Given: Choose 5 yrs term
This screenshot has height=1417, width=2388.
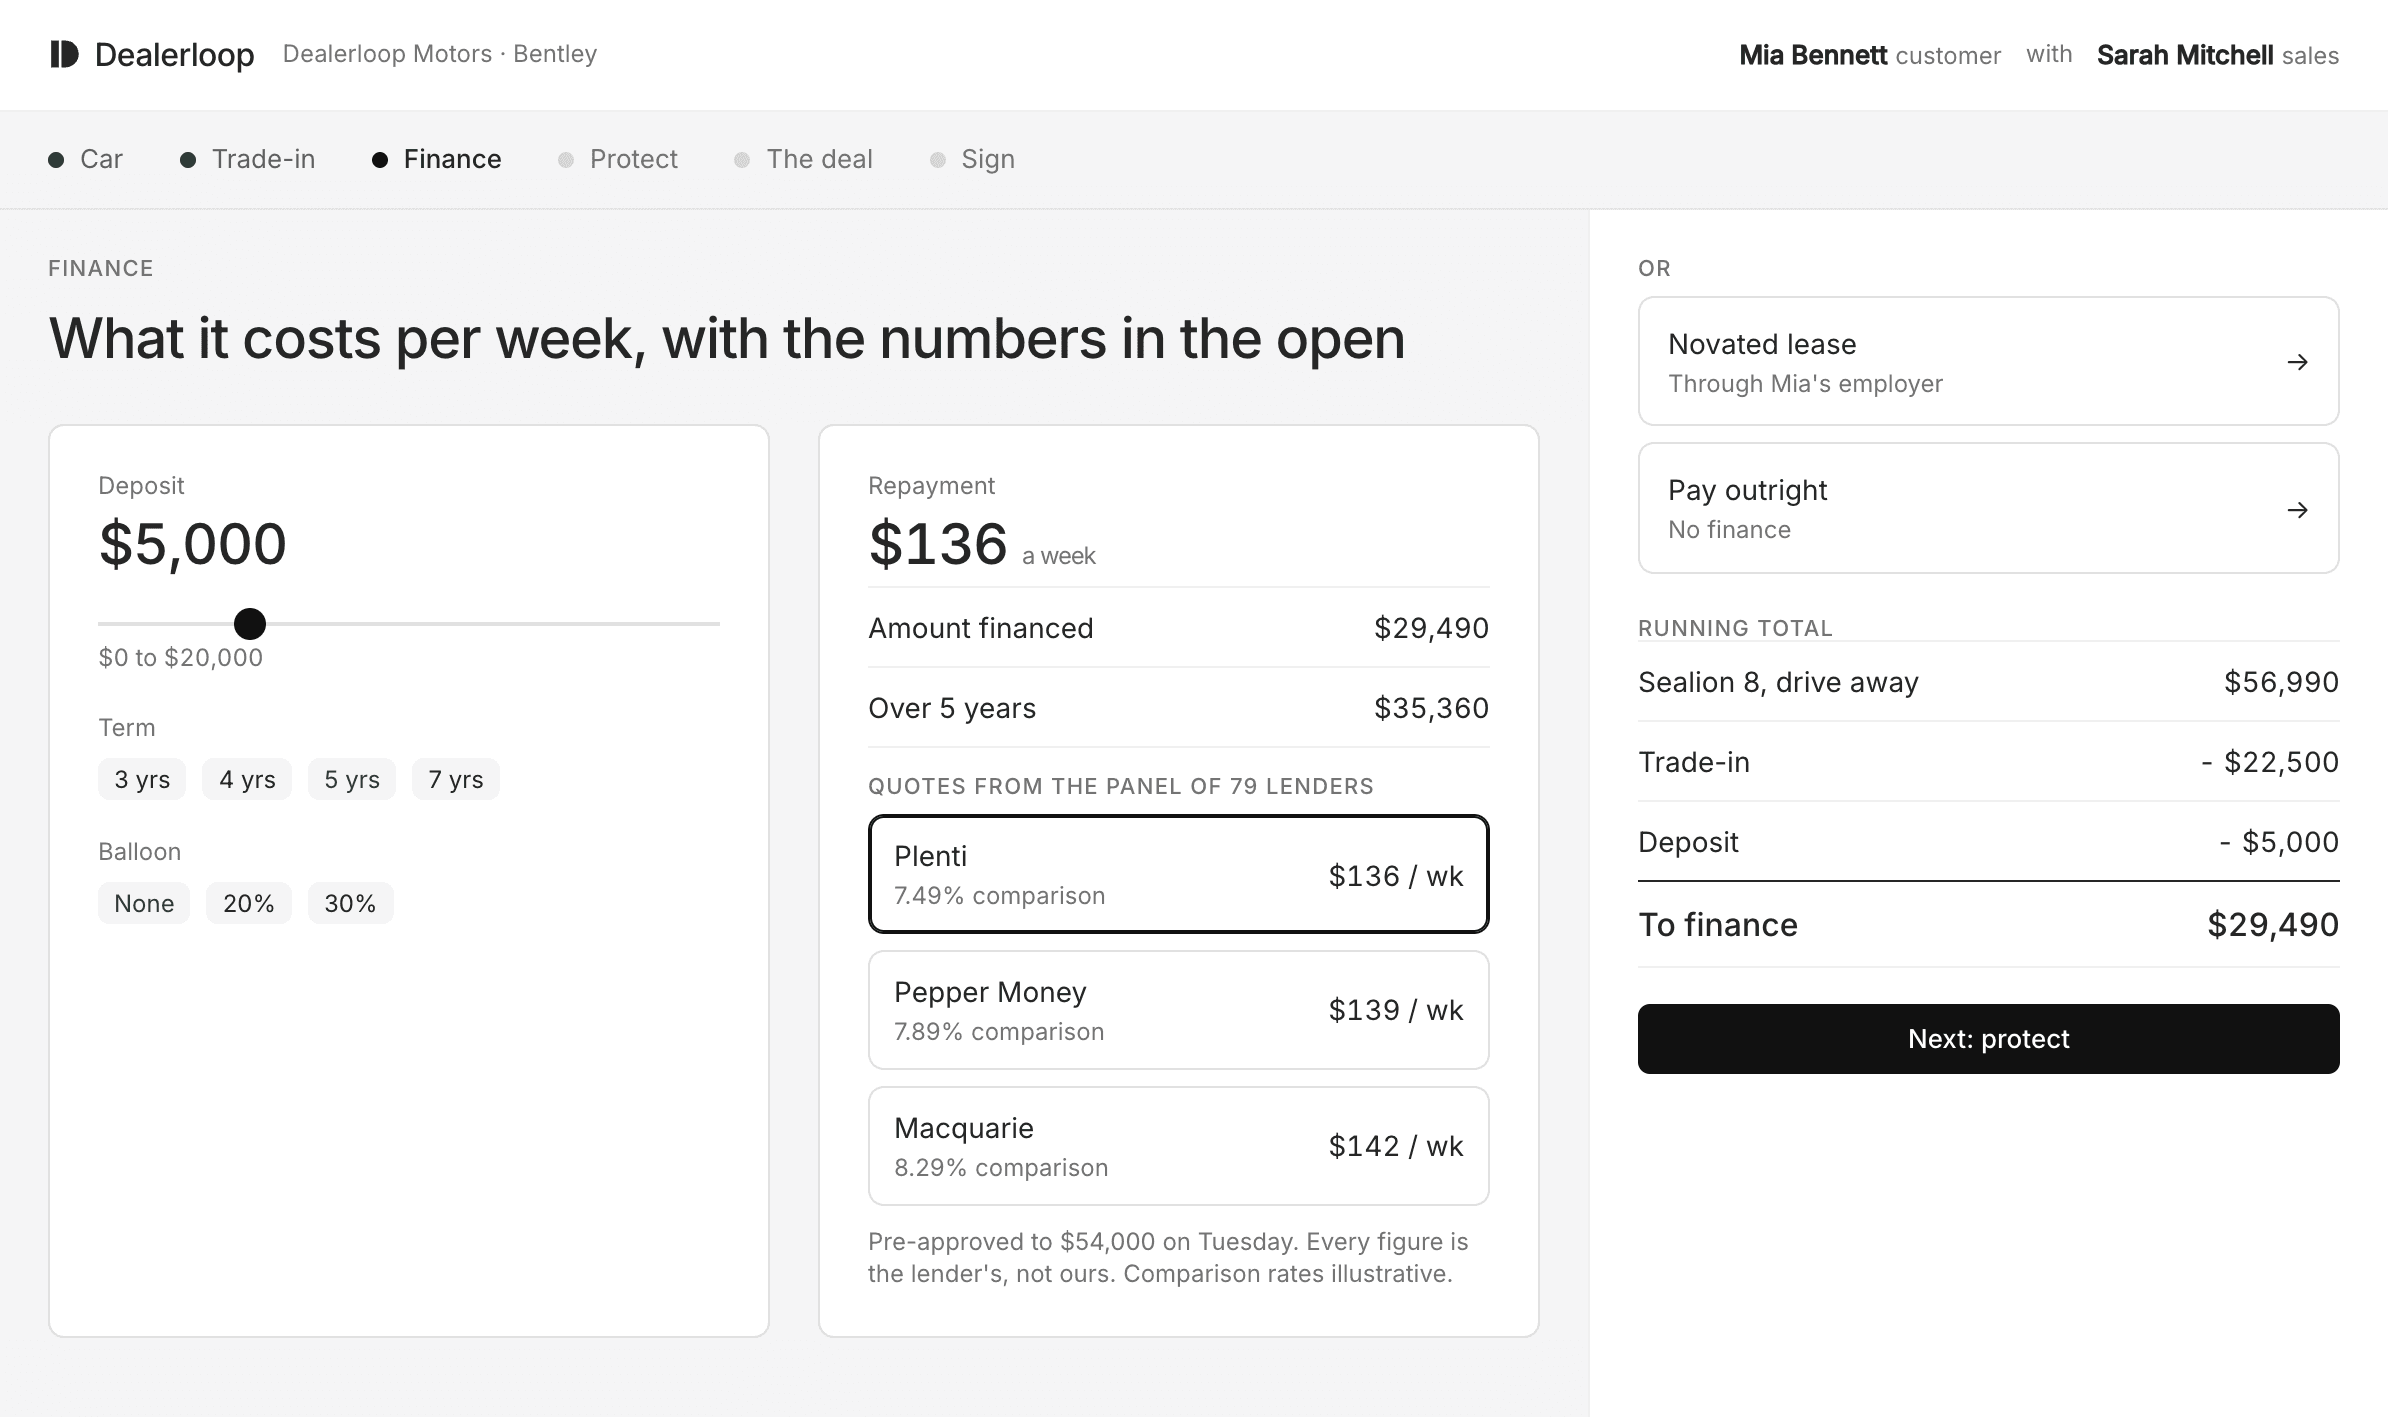Looking at the screenshot, I should [x=352, y=779].
